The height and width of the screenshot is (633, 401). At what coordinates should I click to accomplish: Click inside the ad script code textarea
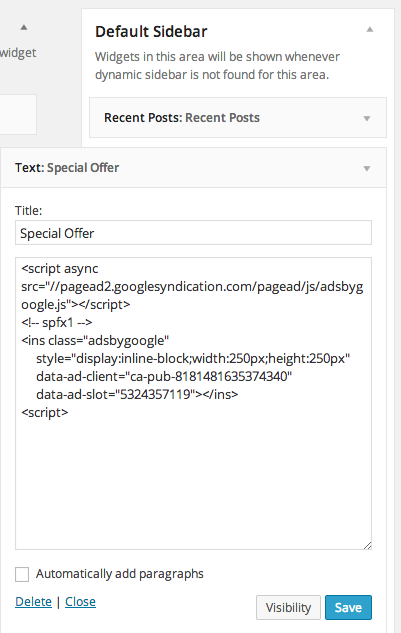(193, 404)
